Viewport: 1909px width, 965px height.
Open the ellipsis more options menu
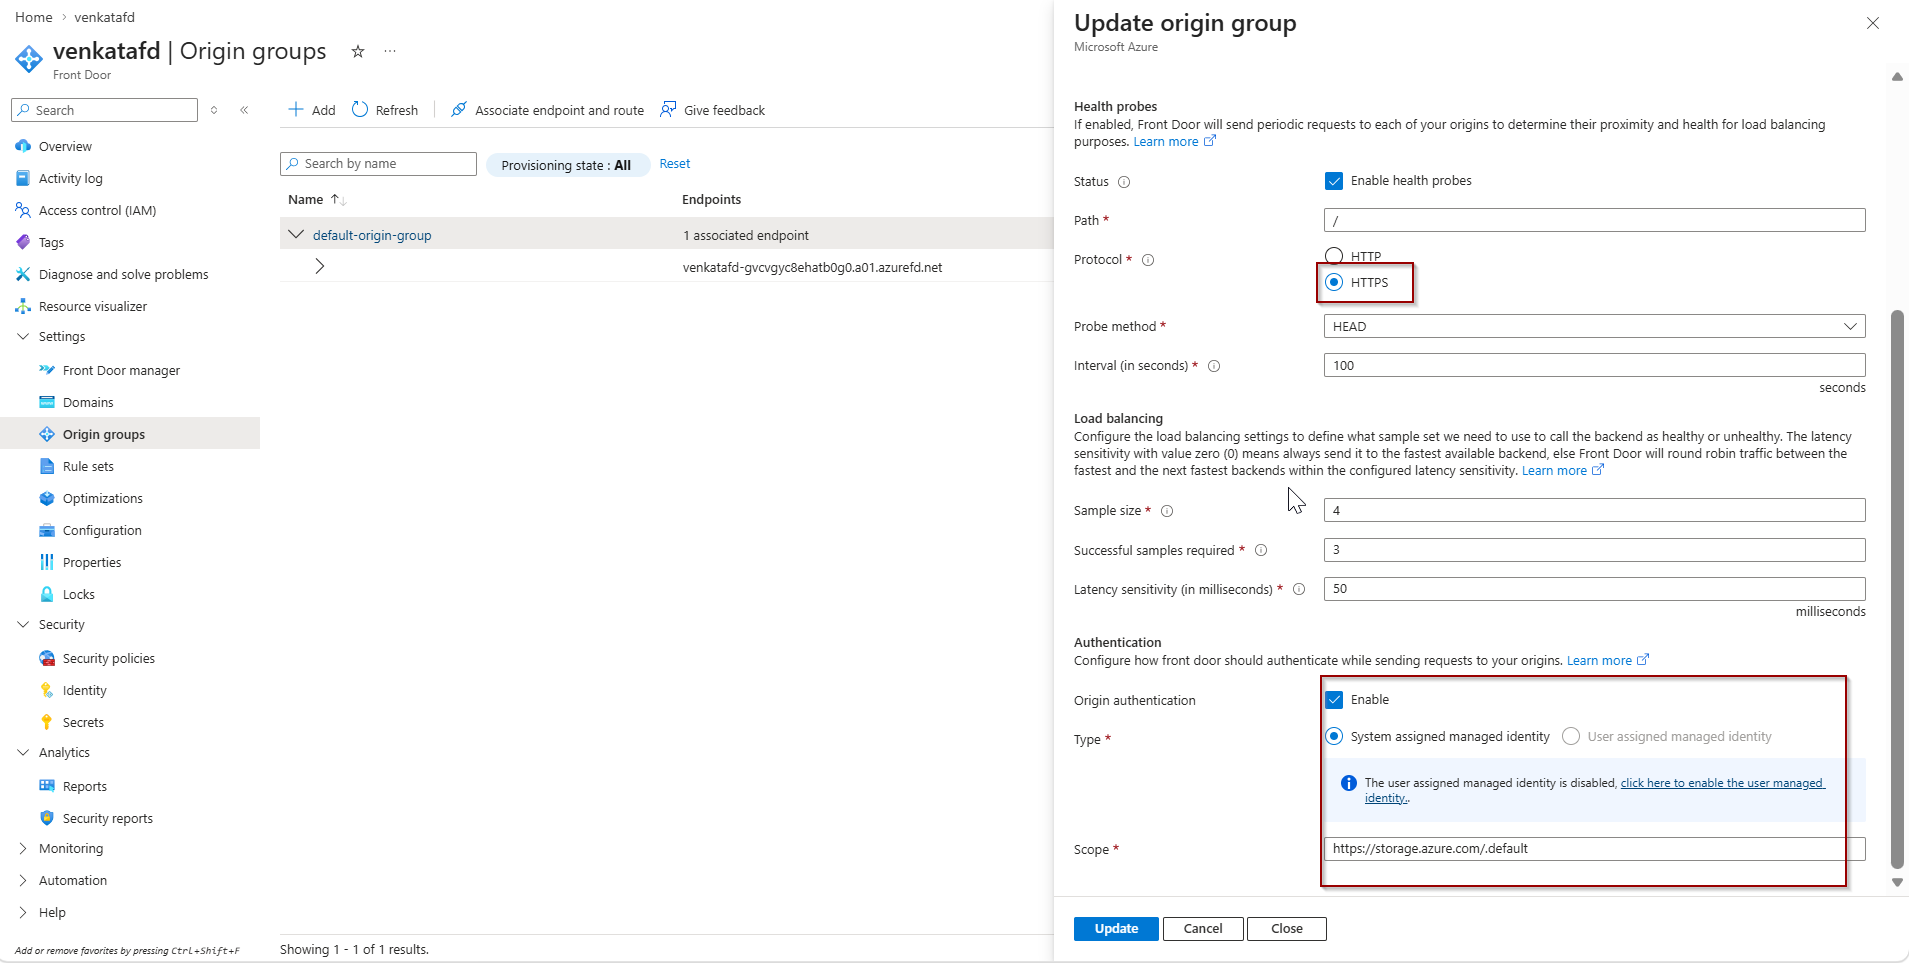[390, 51]
